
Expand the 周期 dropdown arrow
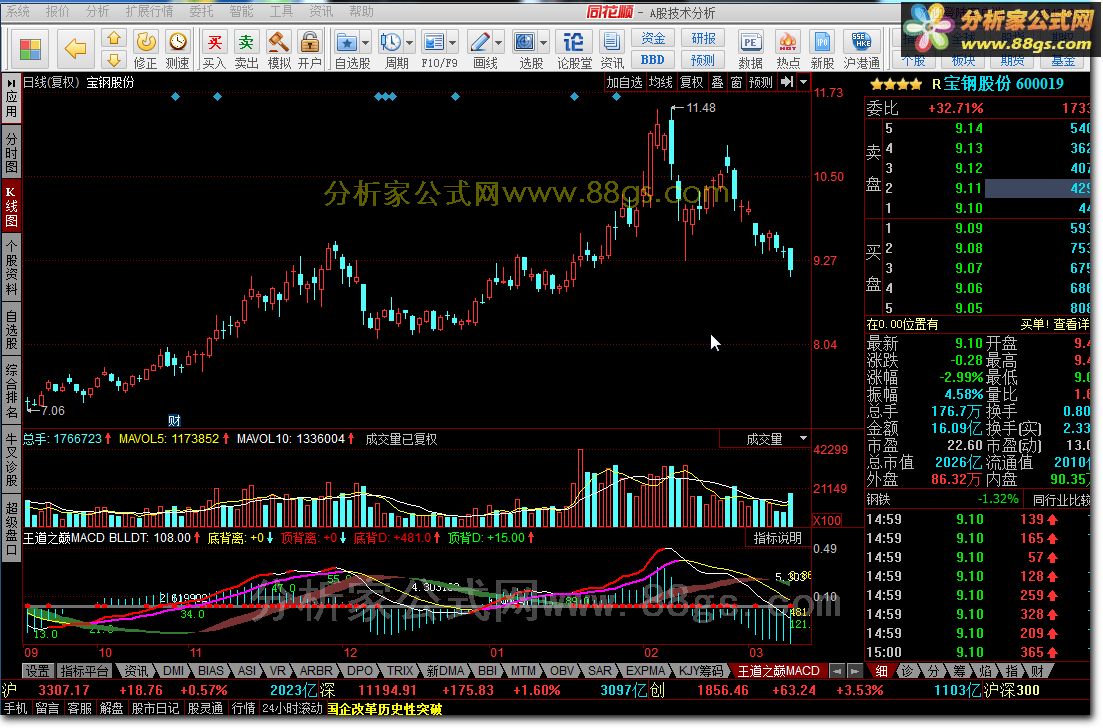tap(409, 42)
